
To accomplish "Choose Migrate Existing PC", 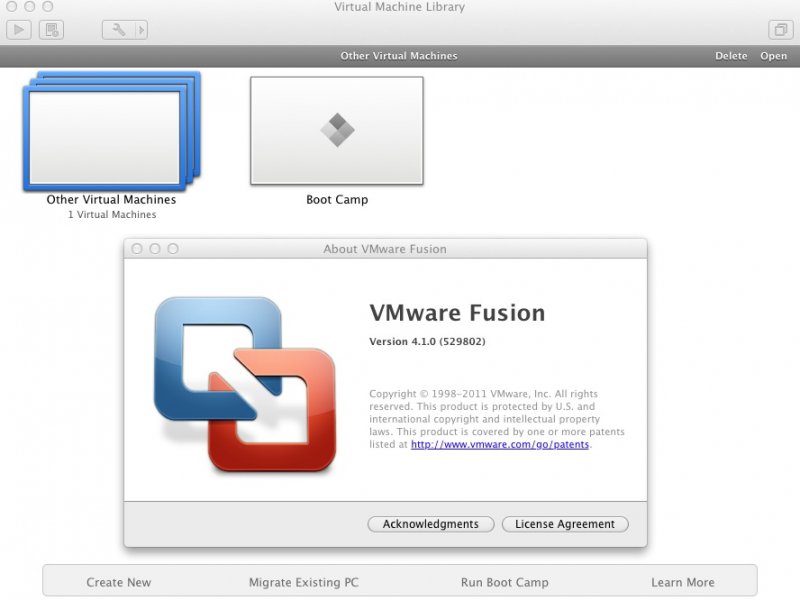I will pyautogui.click(x=304, y=582).
